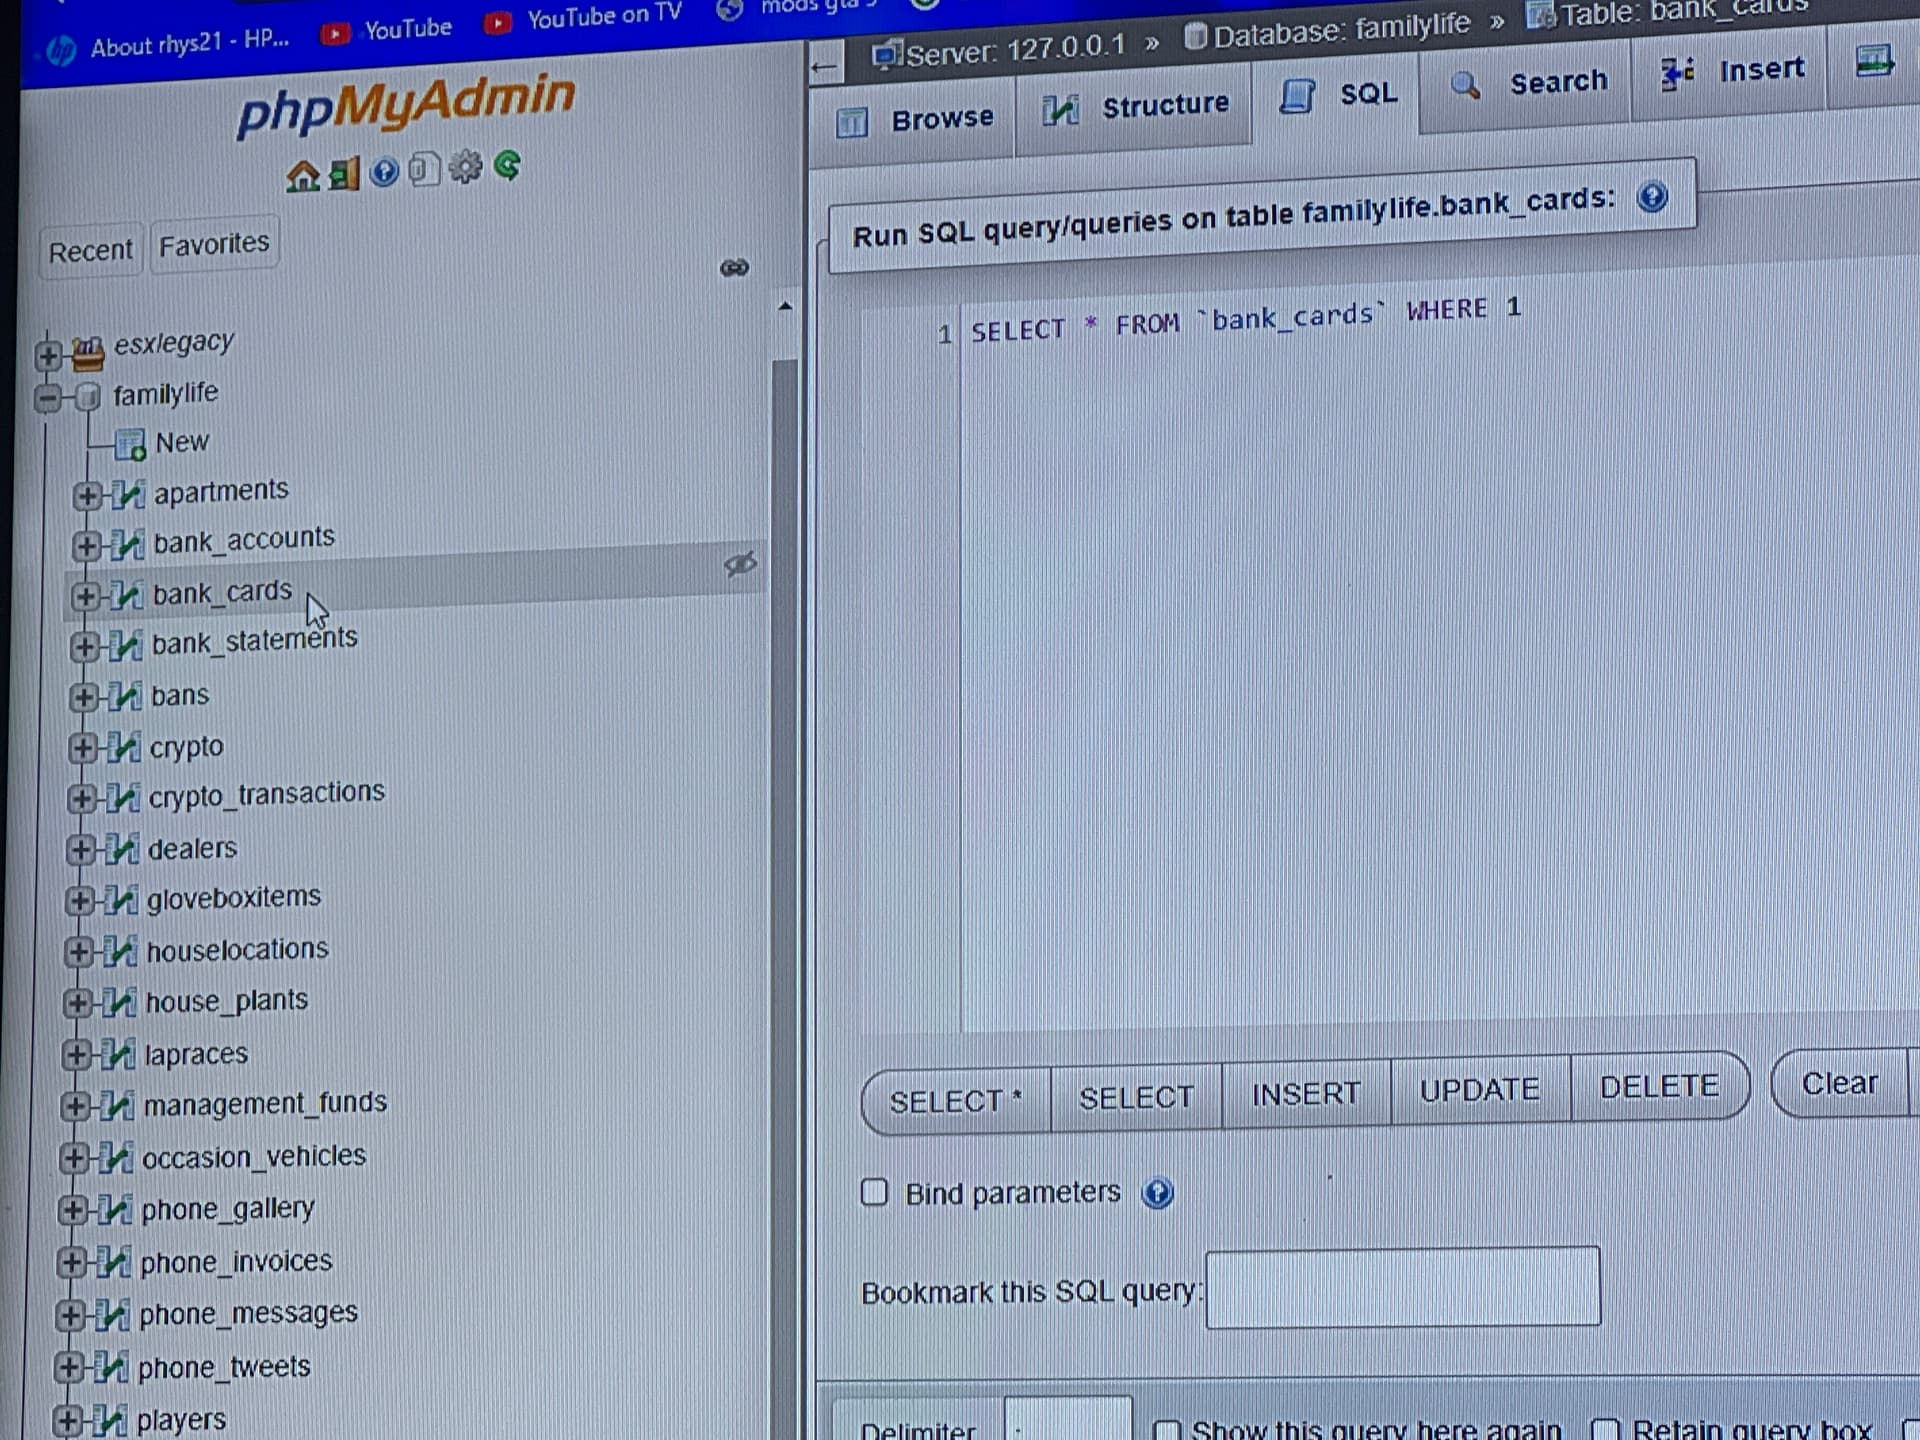The image size is (1920, 1440).
Task: Click the SELECT query template button
Action: [1136, 1097]
